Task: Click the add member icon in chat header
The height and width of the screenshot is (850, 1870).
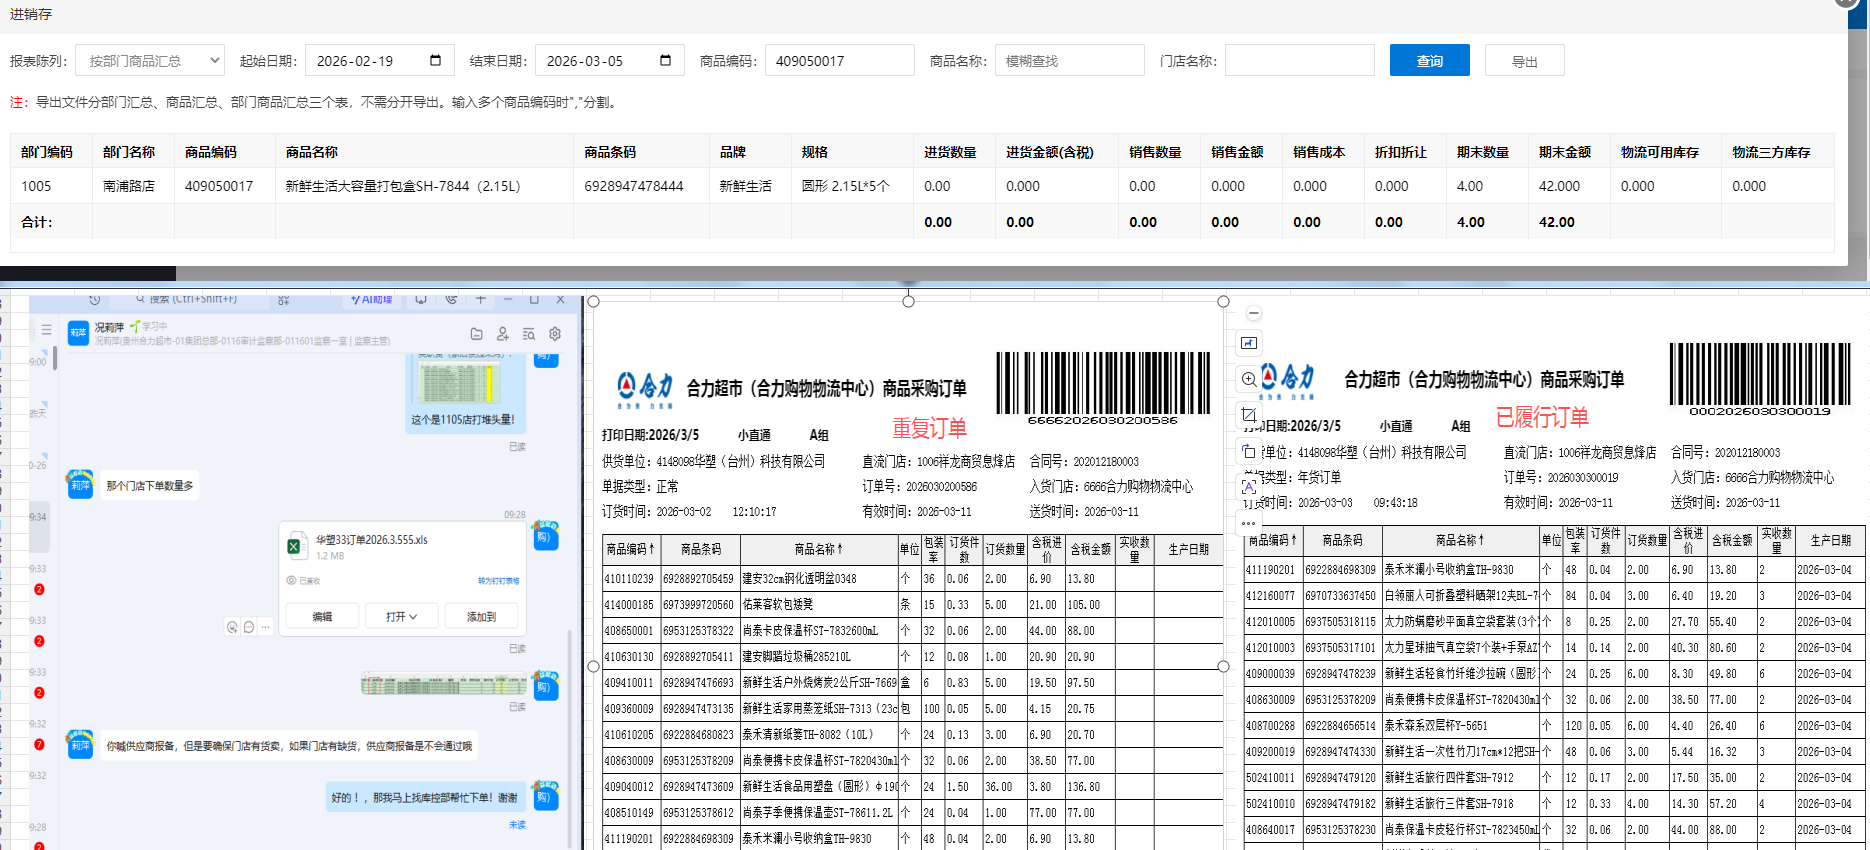Action: point(503,334)
